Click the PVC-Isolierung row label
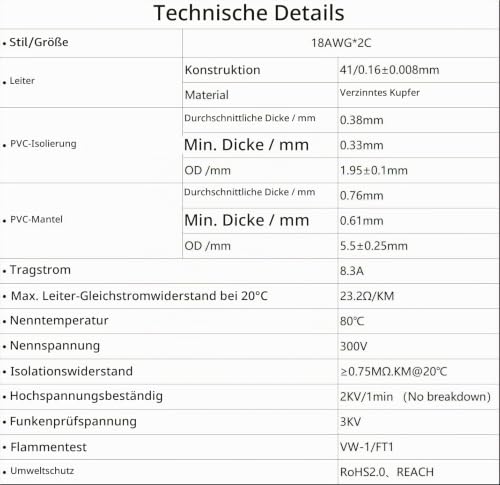Image resolution: width=500 pixels, height=485 pixels. tap(43, 144)
